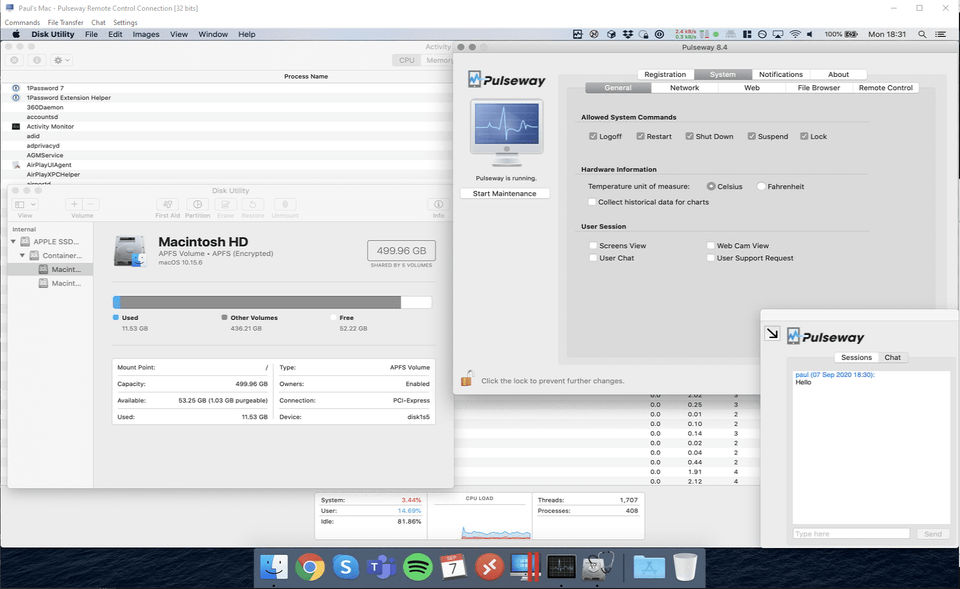
Task: Open the View dropdown in Disk Utility
Action: 25,204
